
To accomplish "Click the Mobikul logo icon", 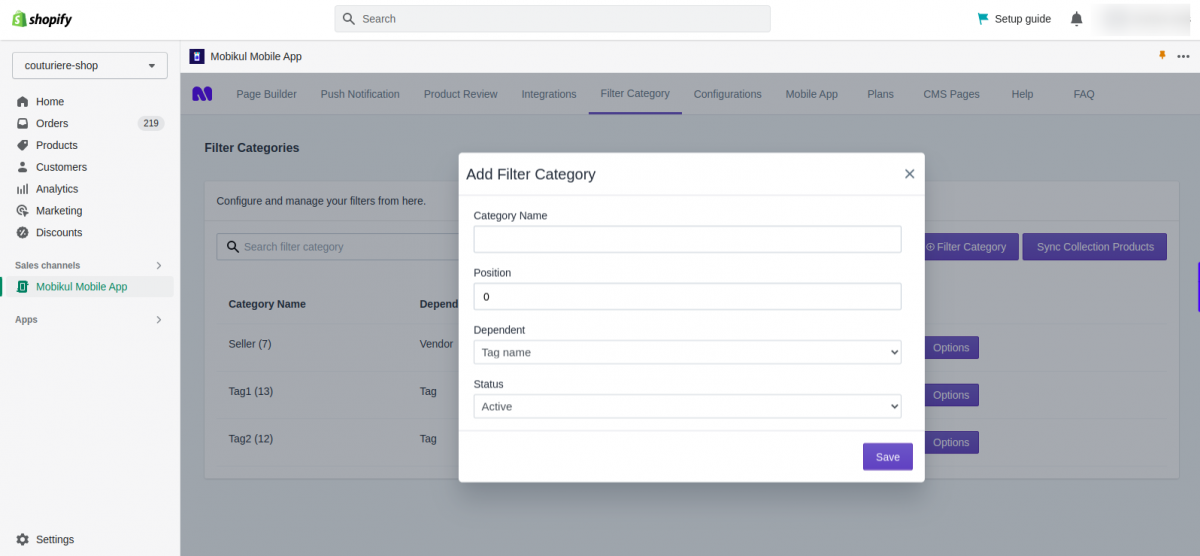I will [202, 94].
